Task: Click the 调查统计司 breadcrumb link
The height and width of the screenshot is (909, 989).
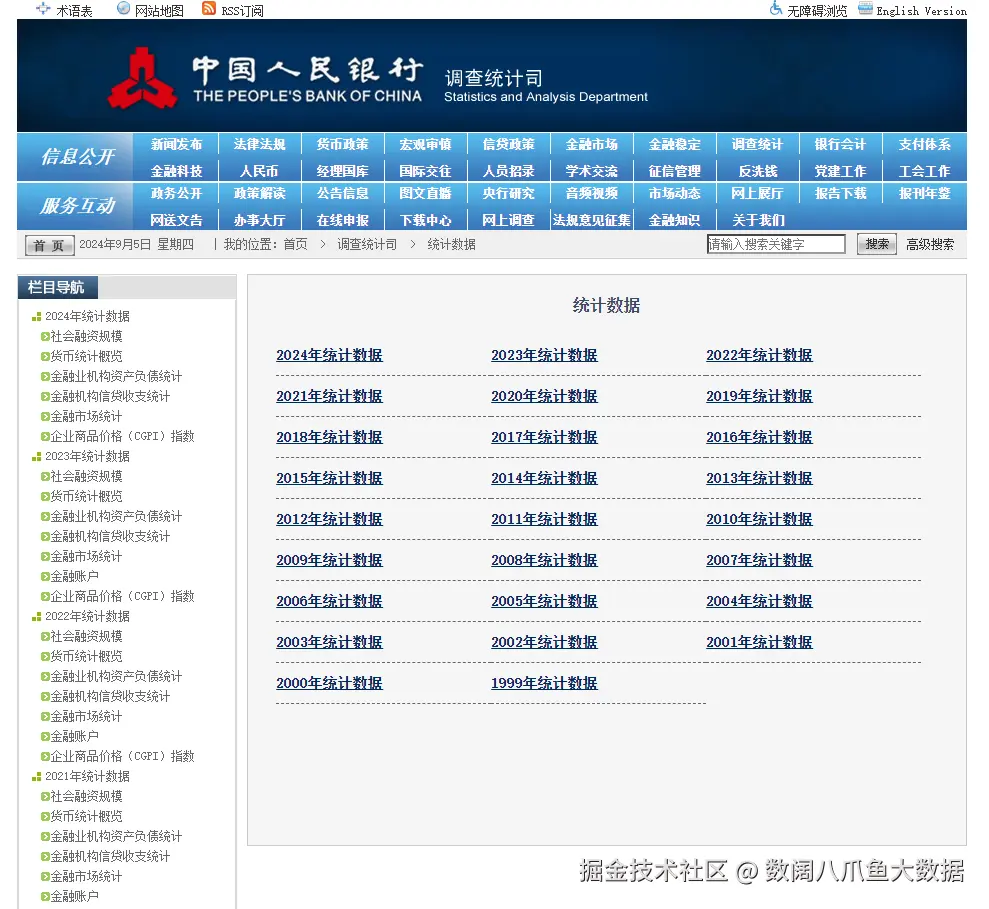Action: (367, 245)
